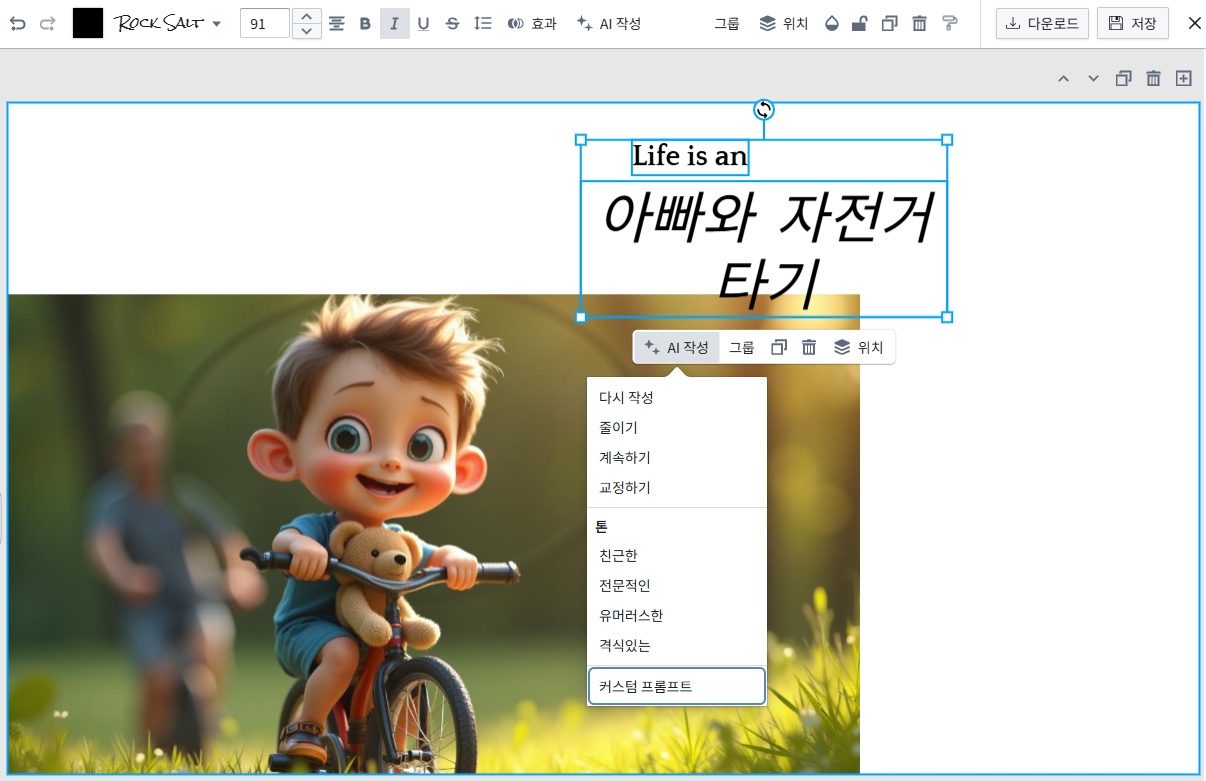Toggle underline on the text
The image size is (1206, 781).
click(x=423, y=23)
